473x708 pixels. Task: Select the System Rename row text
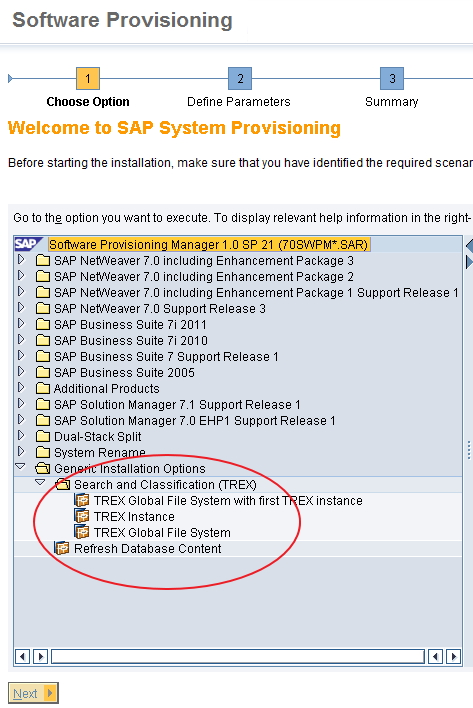coord(100,452)
